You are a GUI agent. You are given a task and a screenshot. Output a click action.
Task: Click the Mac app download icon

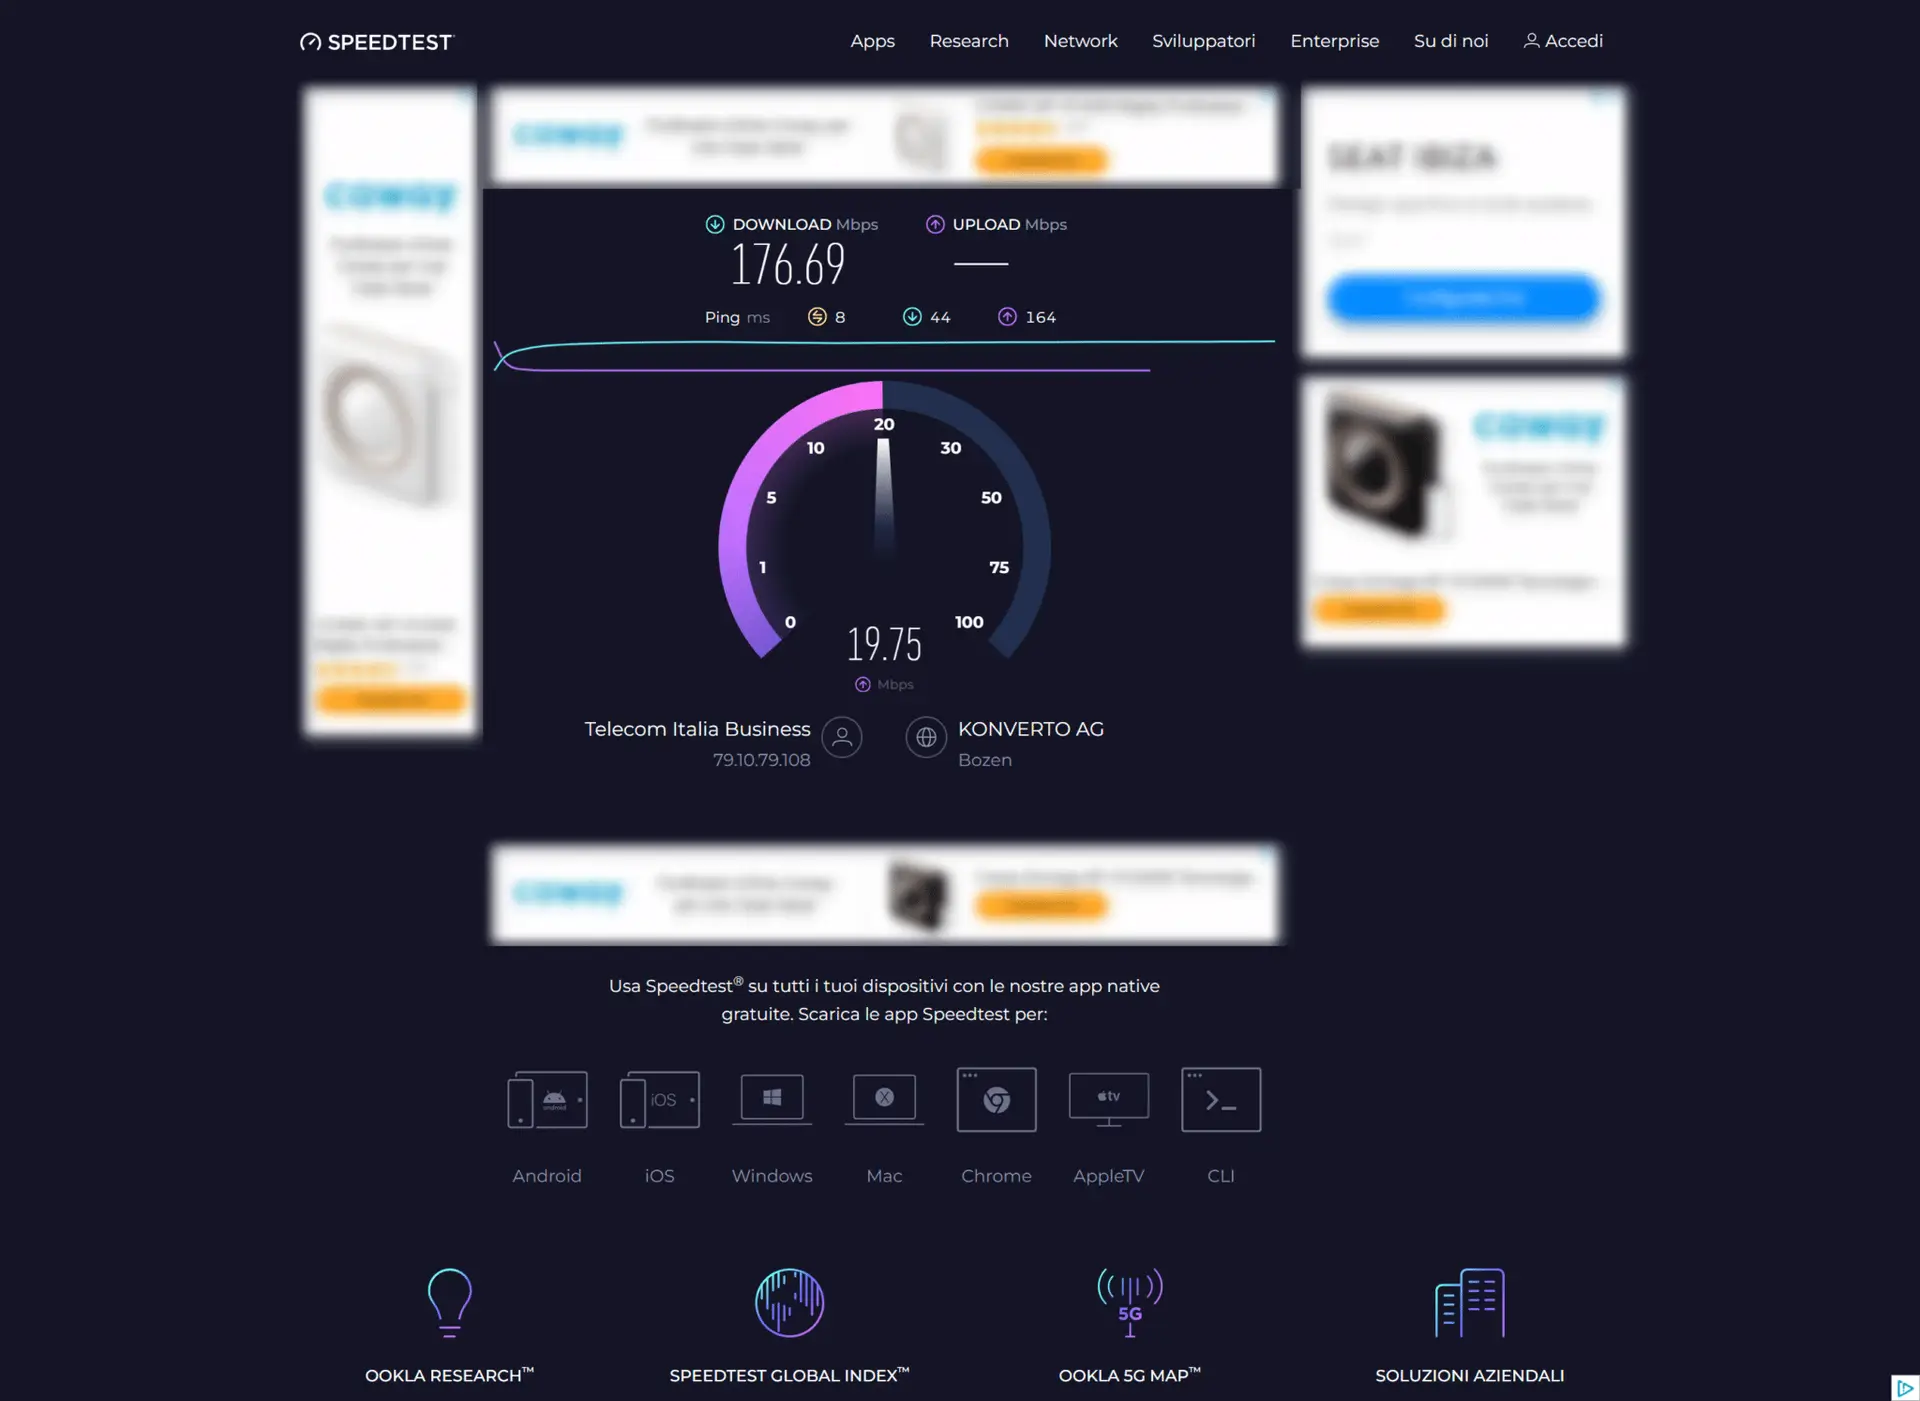click(x=884, y=1098)
